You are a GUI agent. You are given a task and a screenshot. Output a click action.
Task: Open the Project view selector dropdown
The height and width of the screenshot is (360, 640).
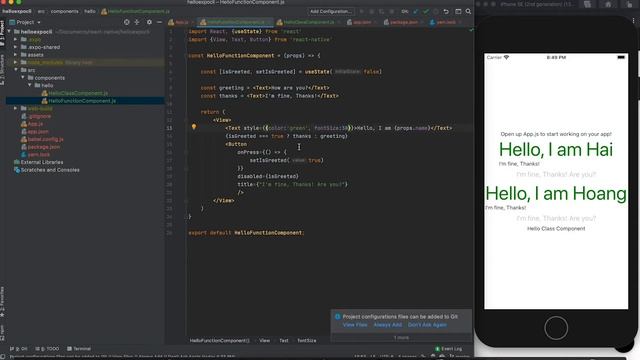tap(25, 22)
